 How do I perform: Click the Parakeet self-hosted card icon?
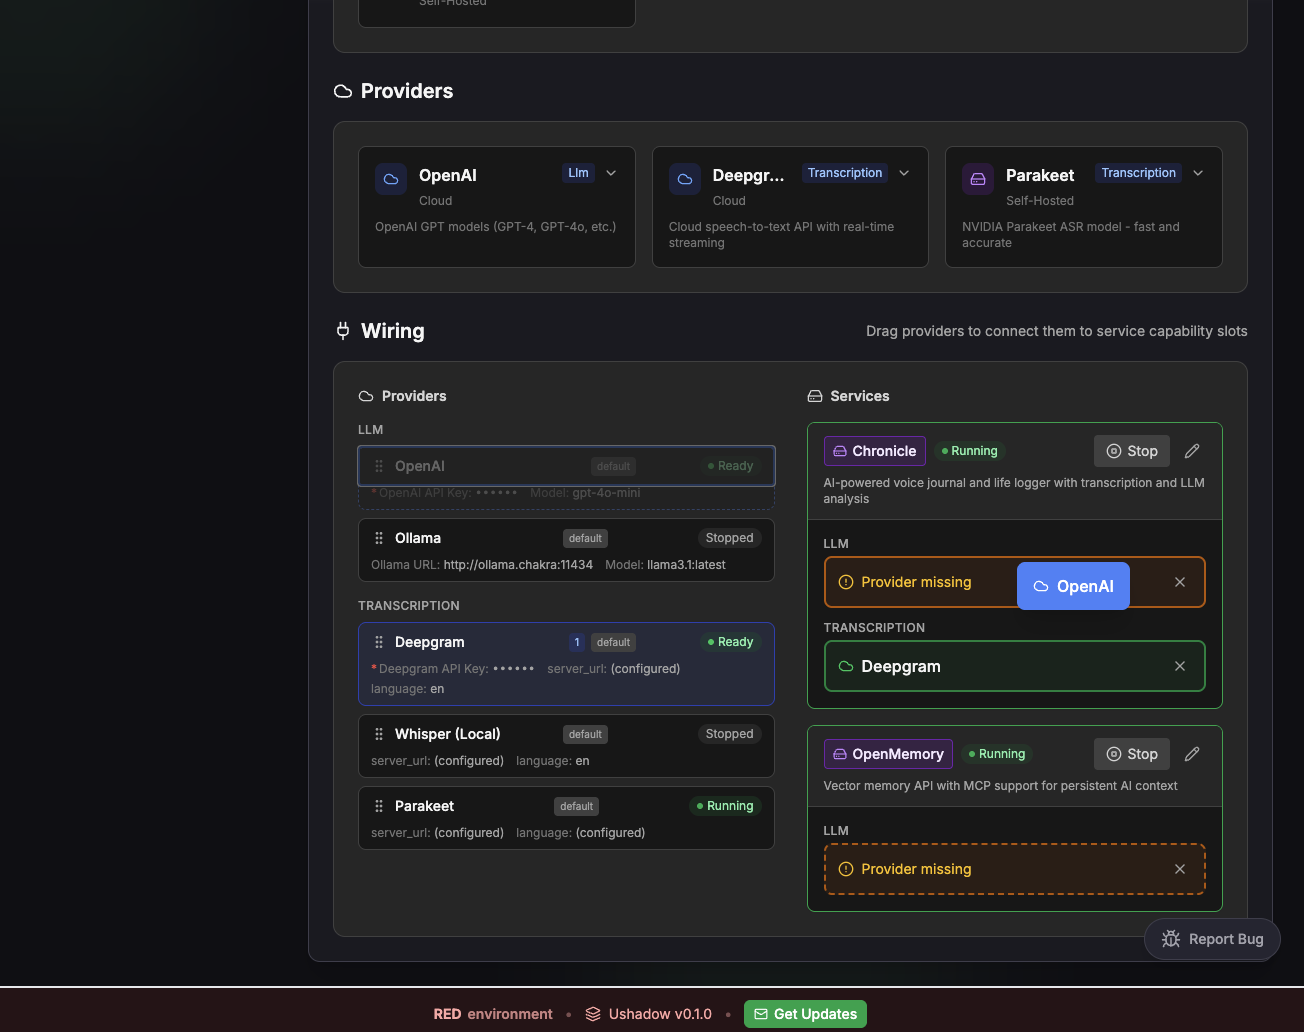(x=978, y=179)
